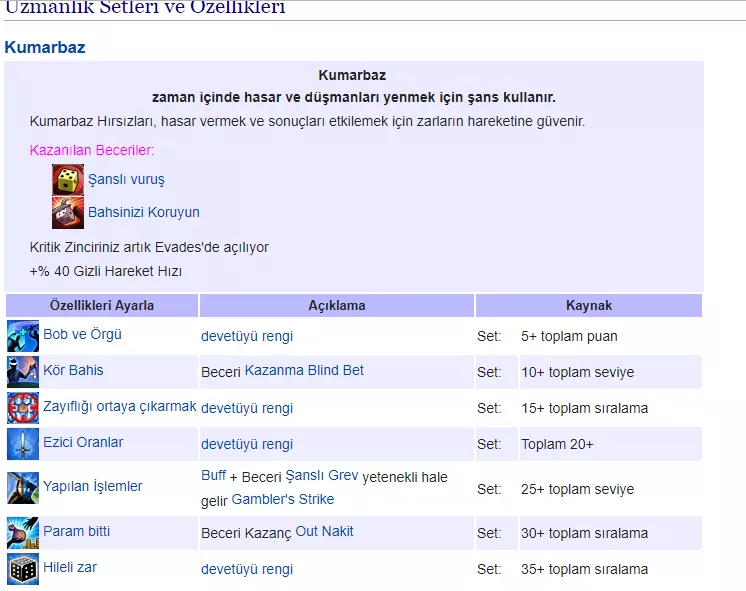The height and width of the screenshot is (591, 746).
Task: Click the Yapılan İşlemler trait icon
Action: [x=23, y=488]
